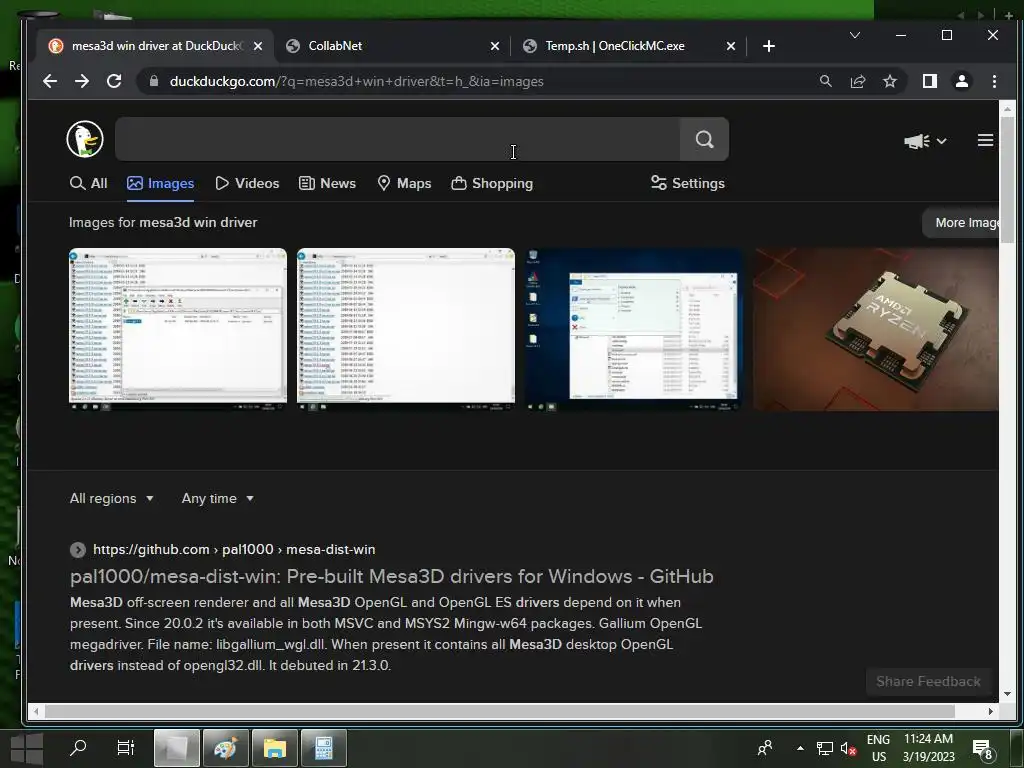
Task: Open pal1000/mesa-dist-win GitHub result title
Action: pos(392,577)
